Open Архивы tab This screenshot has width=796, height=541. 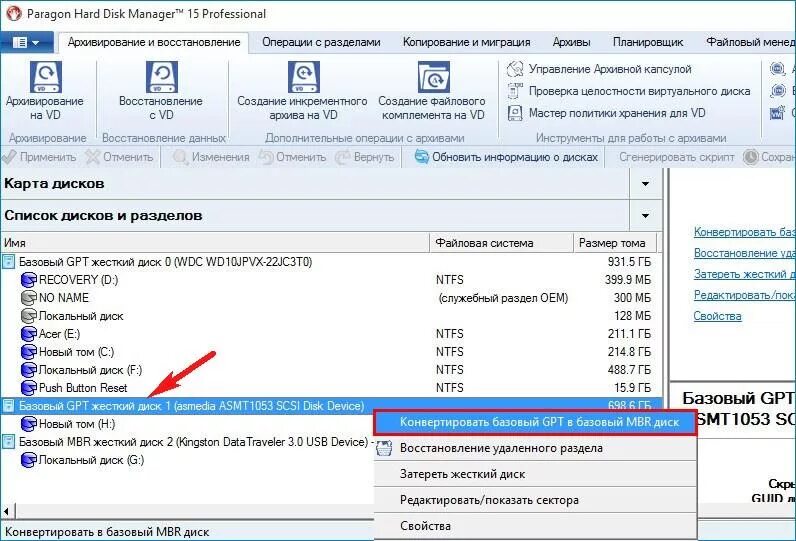(571, 42)
